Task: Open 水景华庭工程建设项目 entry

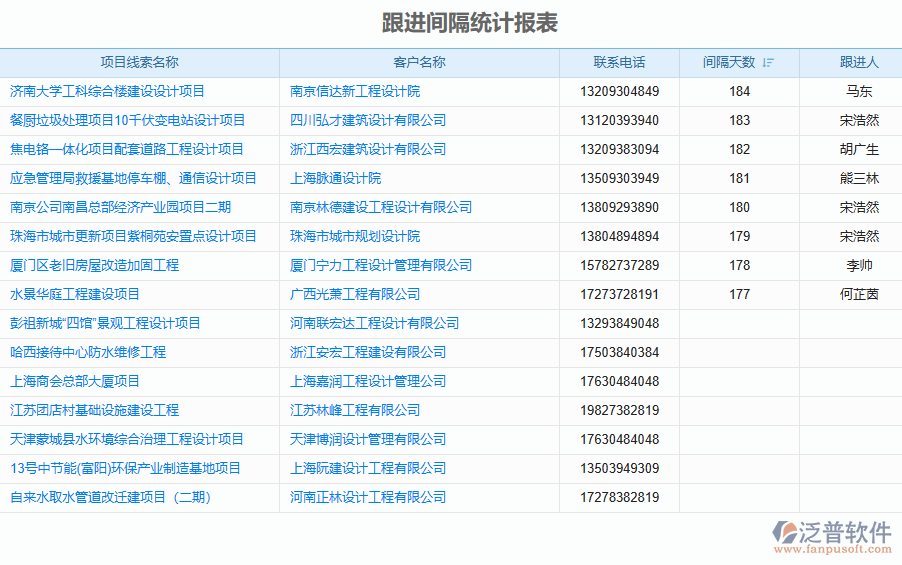Action: pos(75,294)
